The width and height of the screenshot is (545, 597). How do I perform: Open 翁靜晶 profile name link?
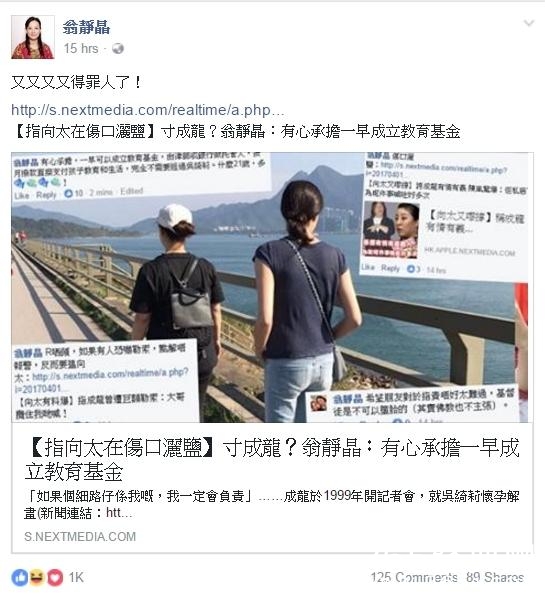coord(86,27)
